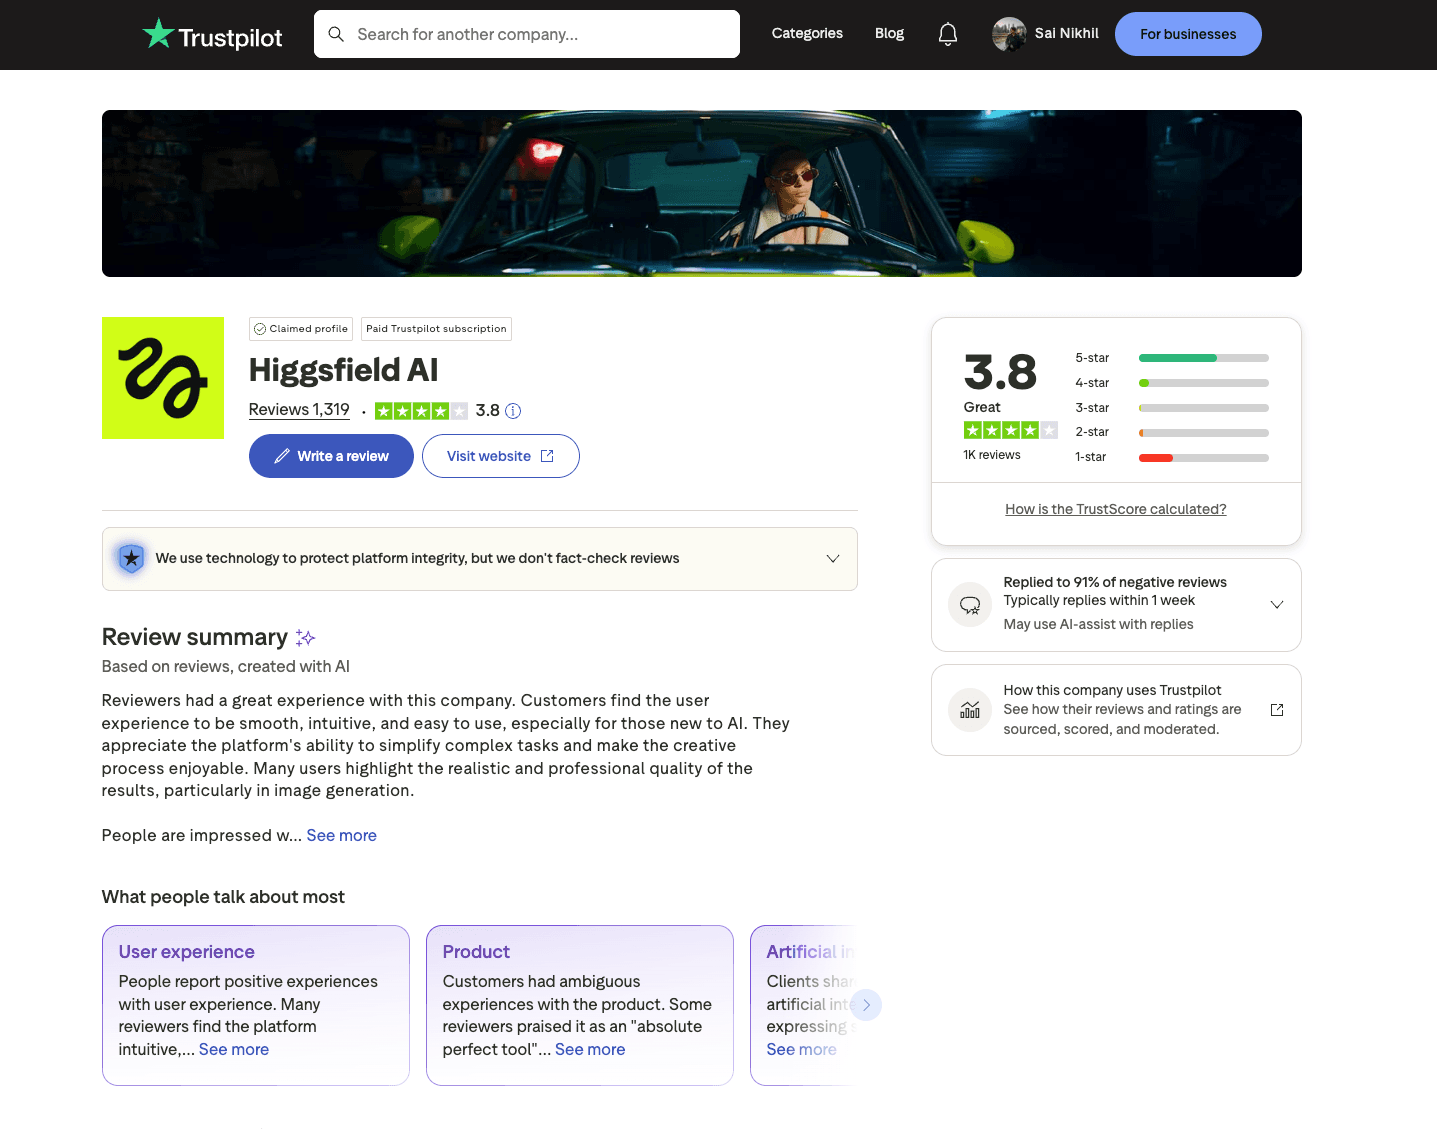This screenshot has width=1437, height=1129.
Task: Click the Claimed profile checkmark badge
Action: point(260,329)
